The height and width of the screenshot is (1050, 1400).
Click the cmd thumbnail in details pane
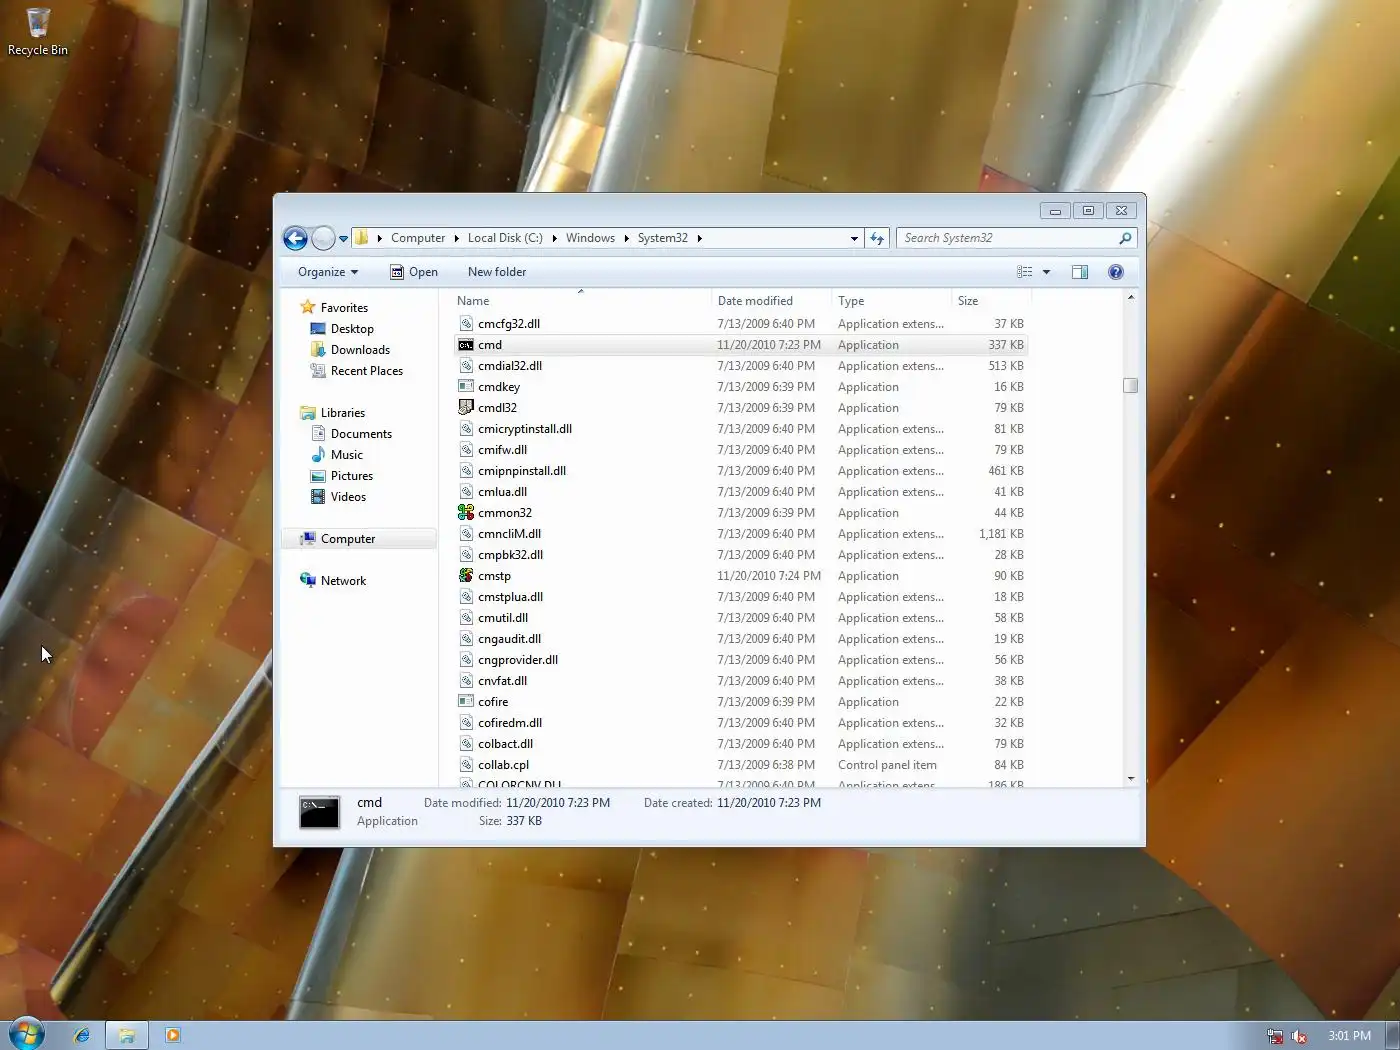click(x=319, y=812)
